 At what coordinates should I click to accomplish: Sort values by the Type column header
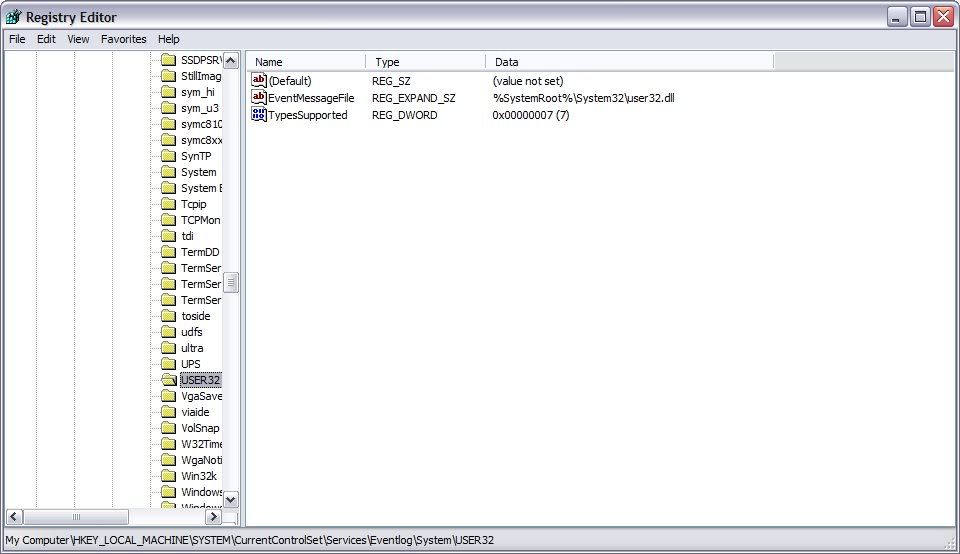426,62
